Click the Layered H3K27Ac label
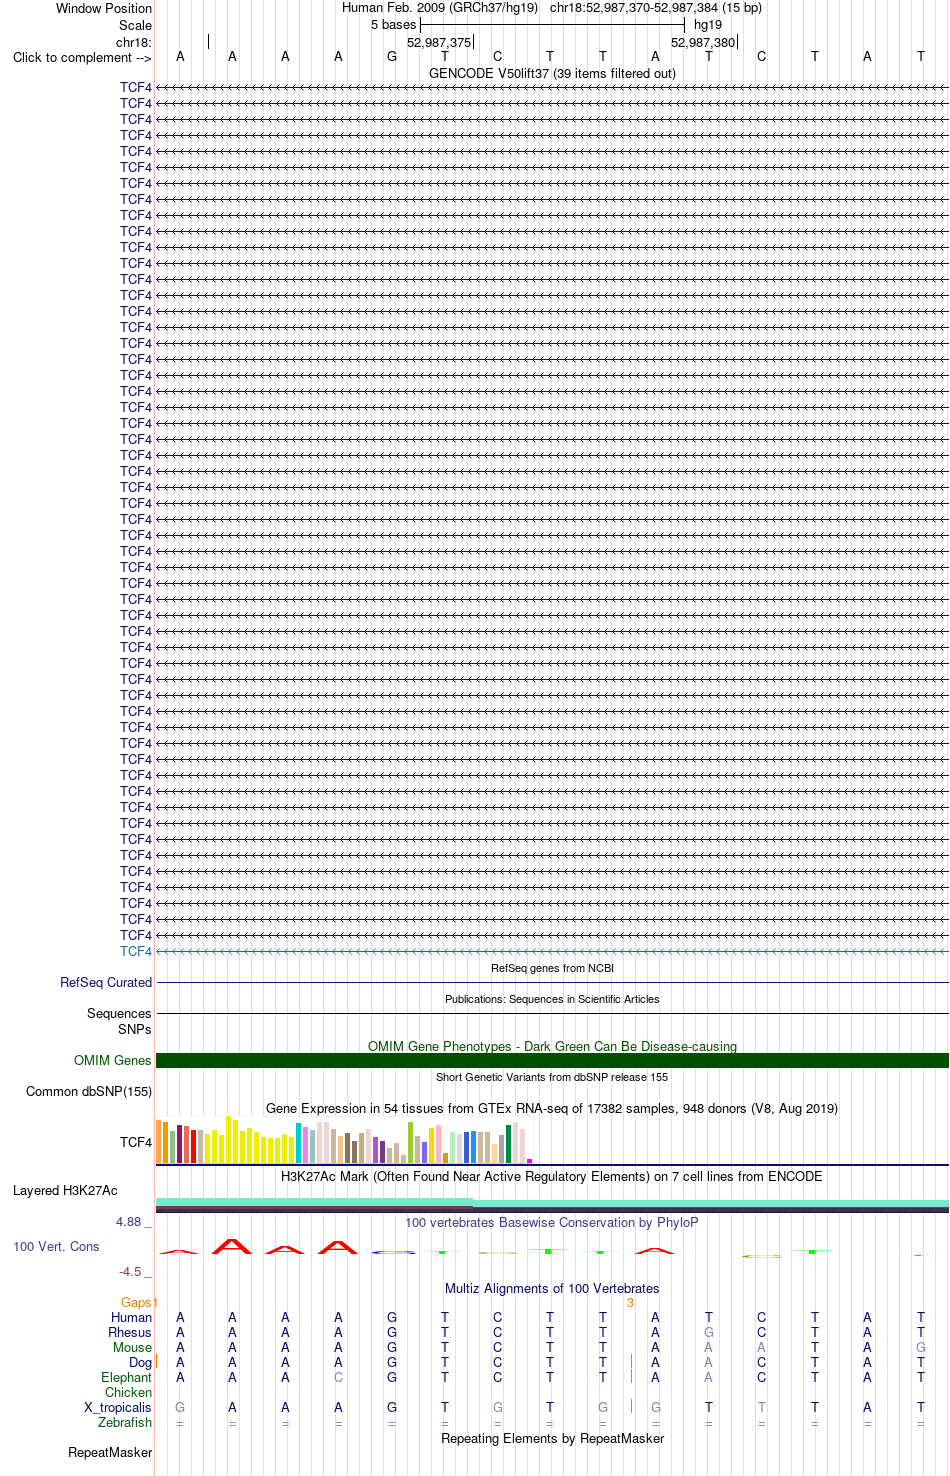 [65, 1190]
